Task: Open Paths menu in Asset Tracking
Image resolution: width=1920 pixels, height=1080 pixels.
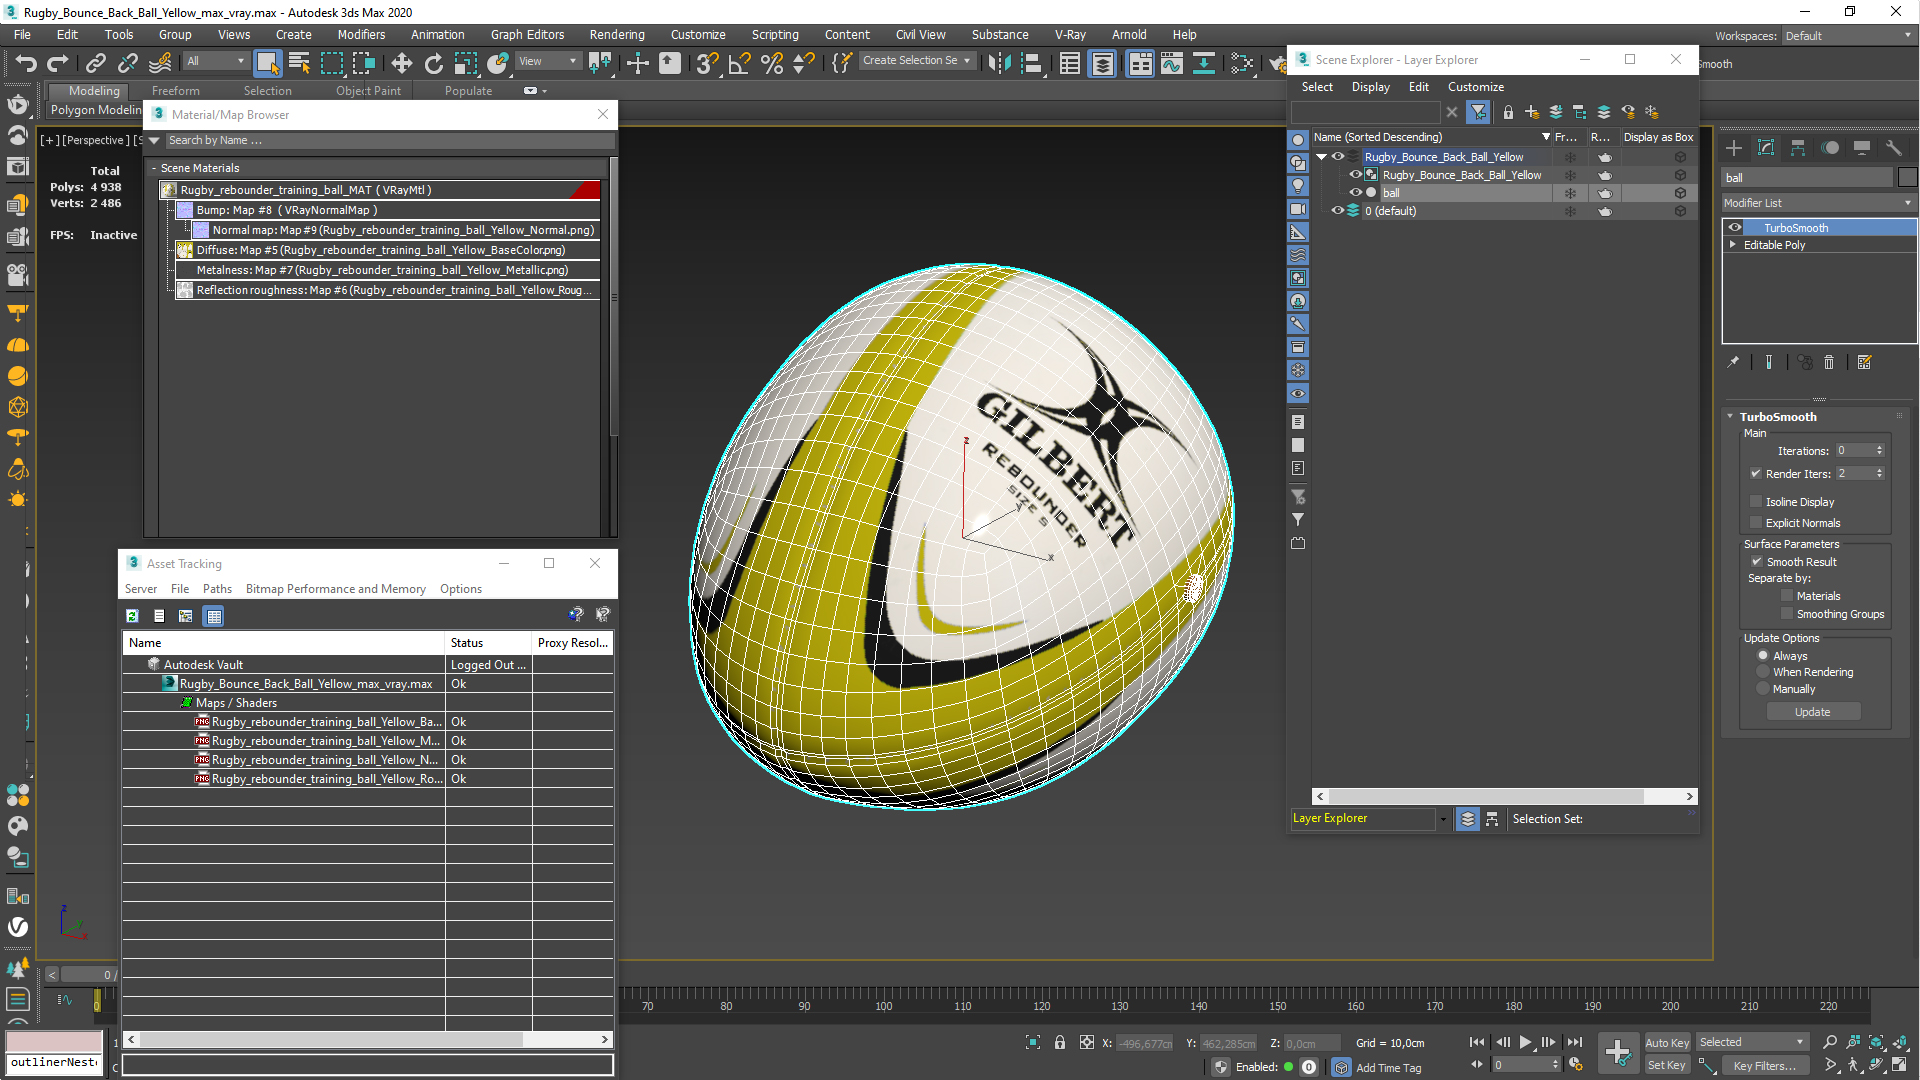Action: tap(217, 589)
